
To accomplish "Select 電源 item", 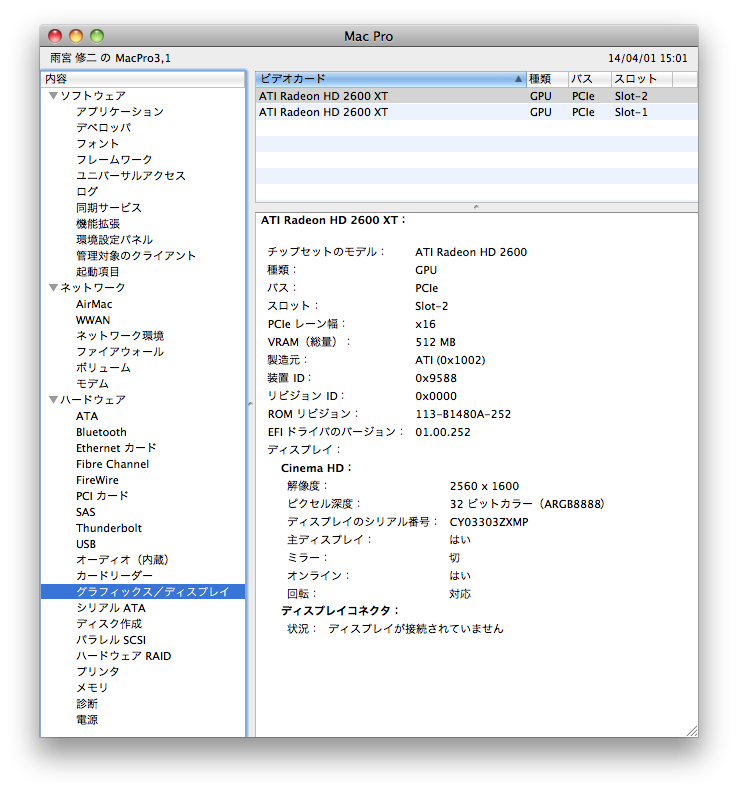I will [87, 720].
